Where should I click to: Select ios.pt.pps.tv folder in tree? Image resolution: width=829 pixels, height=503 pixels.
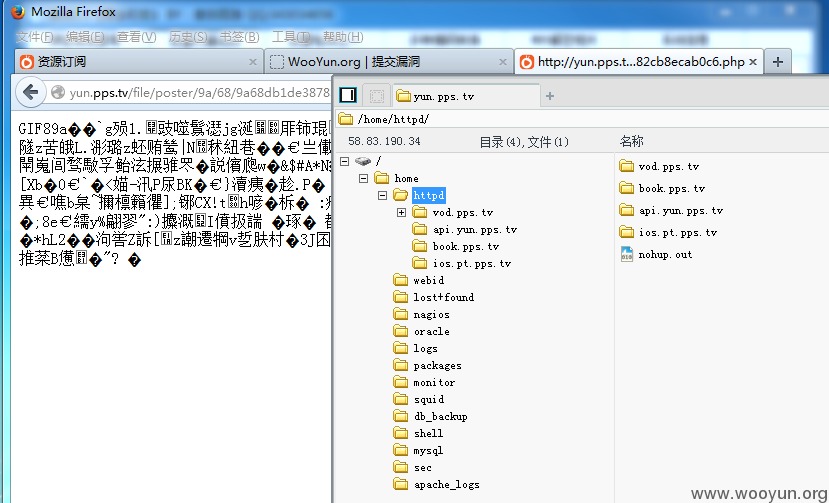click(x=462, y=263)
